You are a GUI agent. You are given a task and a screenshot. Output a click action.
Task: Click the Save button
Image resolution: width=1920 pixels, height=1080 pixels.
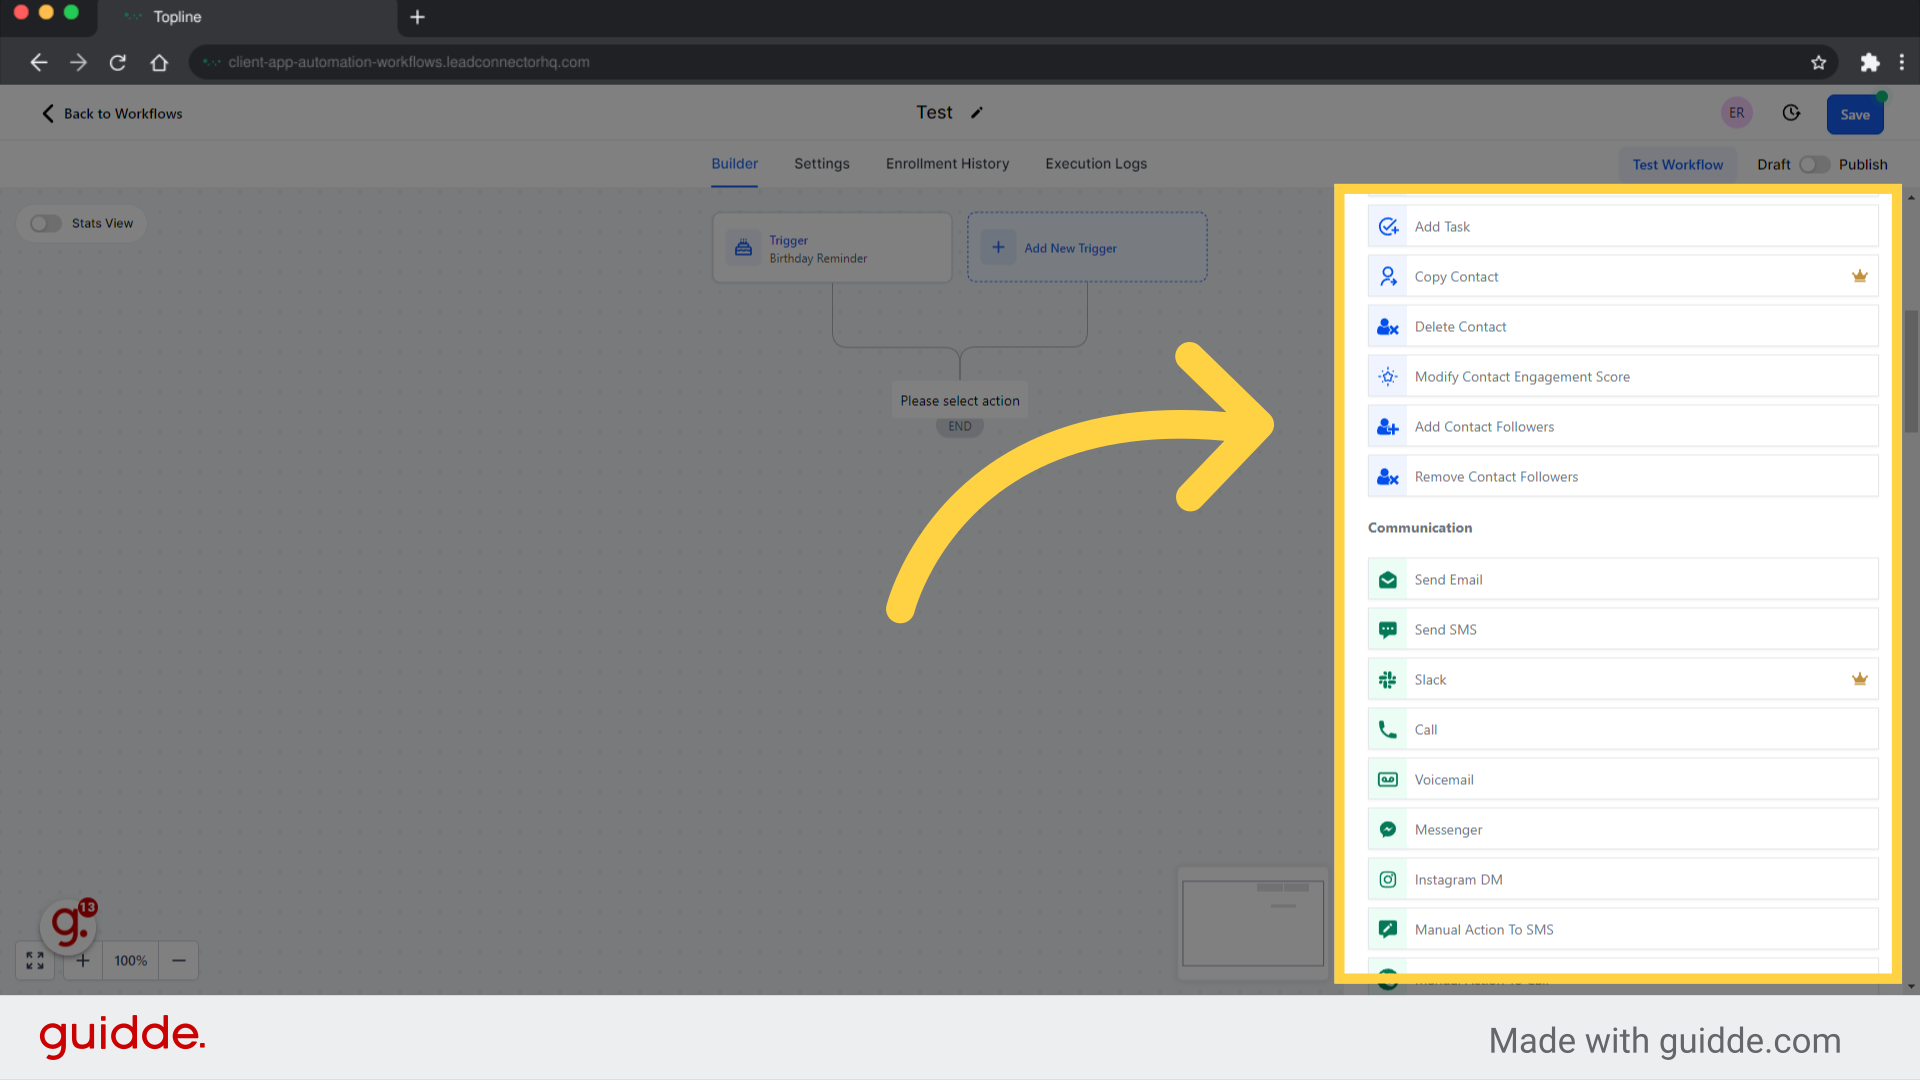(1855, 114)
